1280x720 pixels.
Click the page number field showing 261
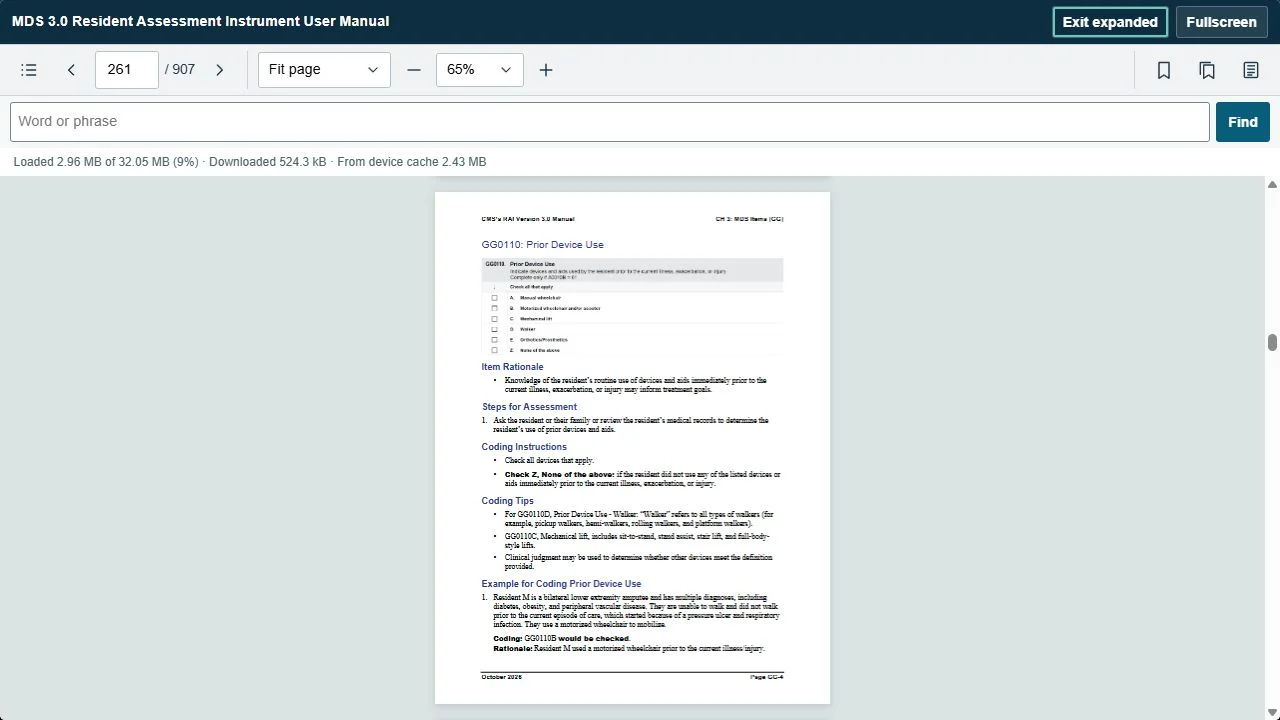tap(127, 70)
